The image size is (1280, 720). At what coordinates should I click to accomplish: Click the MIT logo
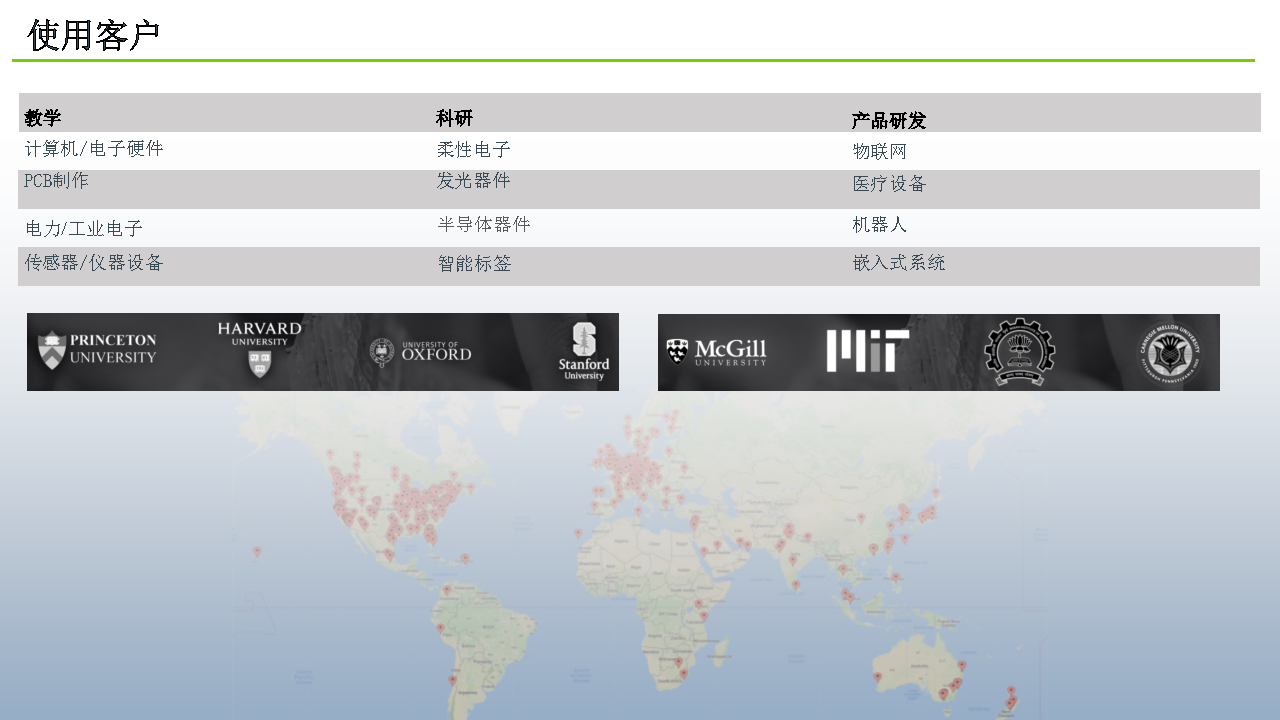(867, 351)
